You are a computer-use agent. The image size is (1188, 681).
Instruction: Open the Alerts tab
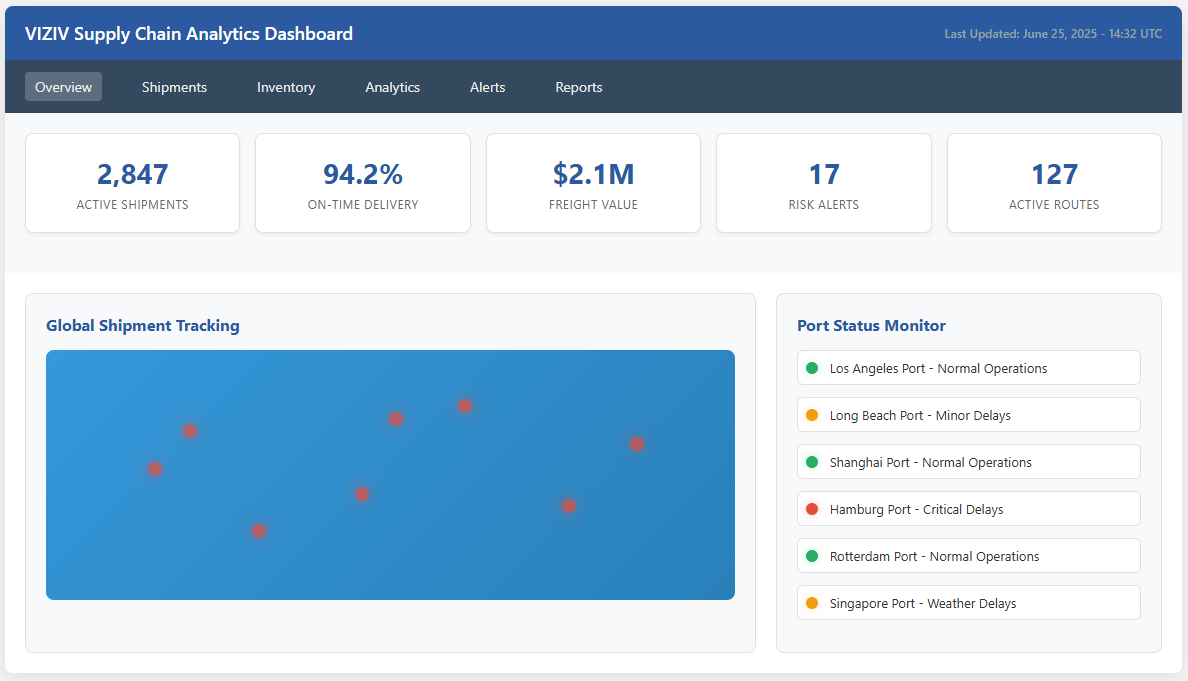(487, 87)
